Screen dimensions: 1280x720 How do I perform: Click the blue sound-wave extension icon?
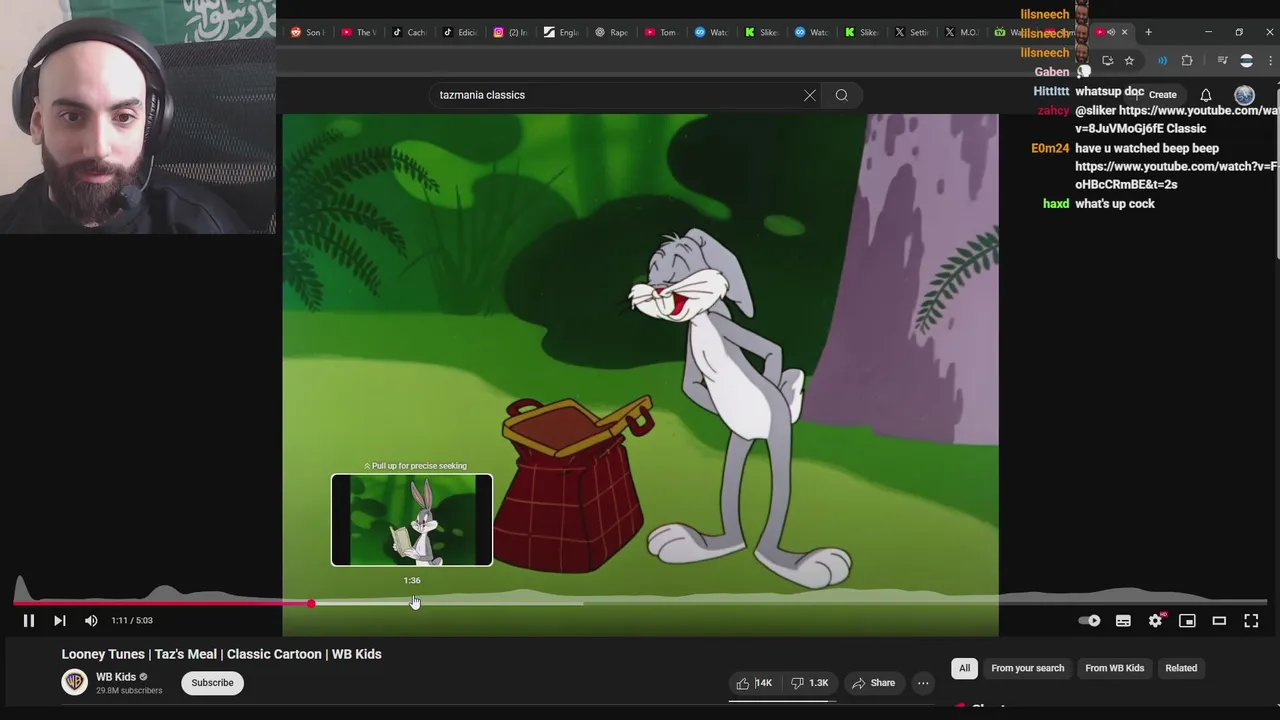click(1162, 61)
